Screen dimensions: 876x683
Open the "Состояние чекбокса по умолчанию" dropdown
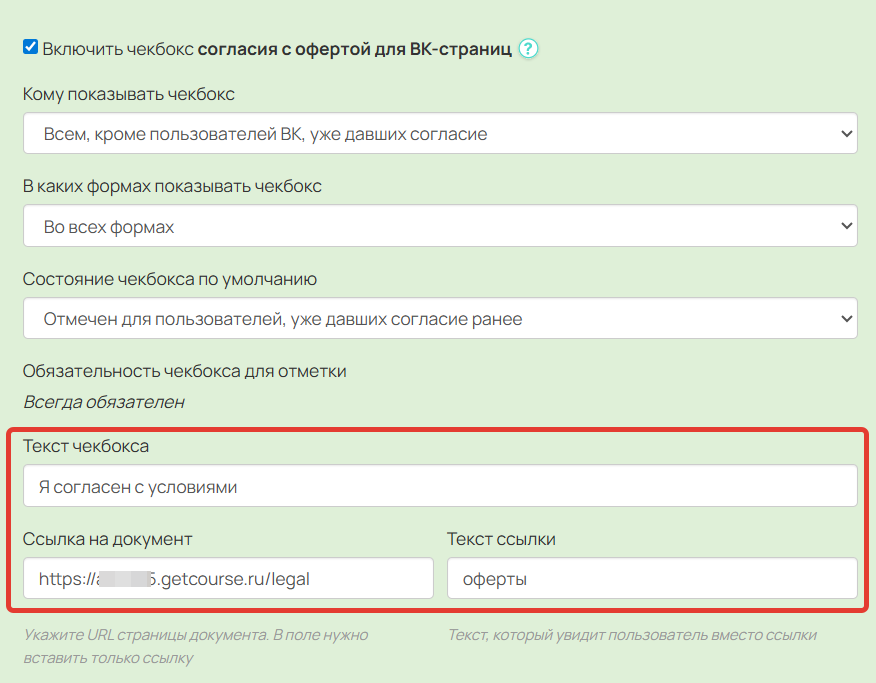(x=440, y=318)
